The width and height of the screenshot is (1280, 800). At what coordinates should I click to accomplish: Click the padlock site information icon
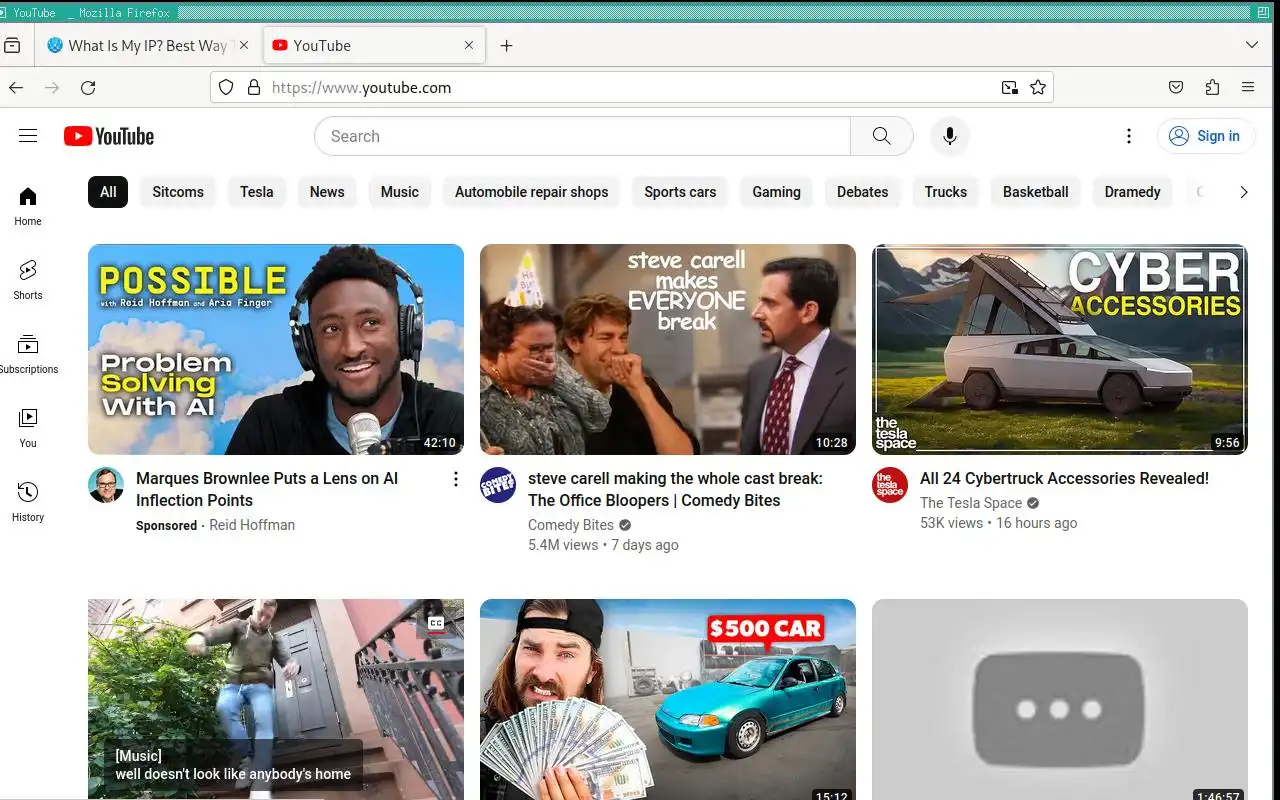tap(253, 88)
